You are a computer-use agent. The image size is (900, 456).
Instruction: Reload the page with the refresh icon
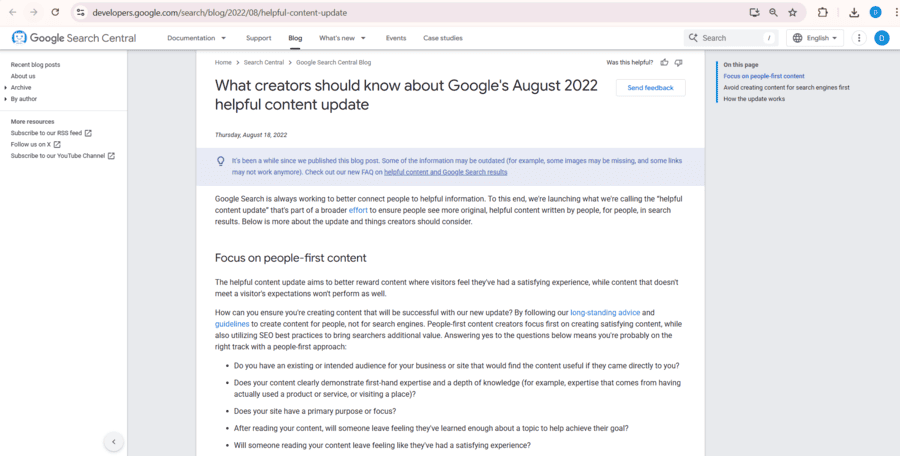(55, 12)
